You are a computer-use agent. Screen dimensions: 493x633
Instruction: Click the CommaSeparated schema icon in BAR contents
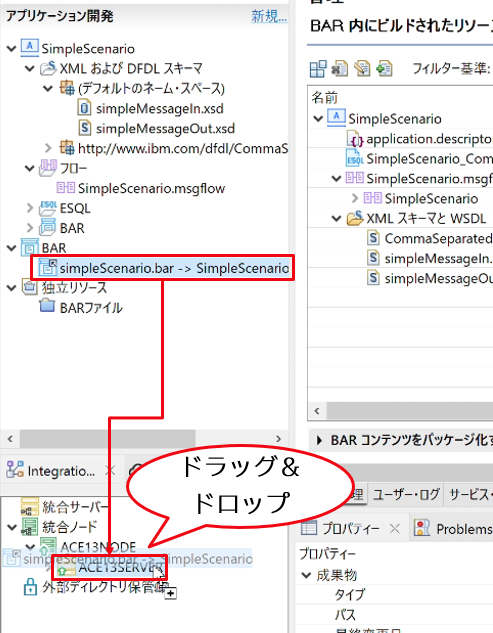373,238
